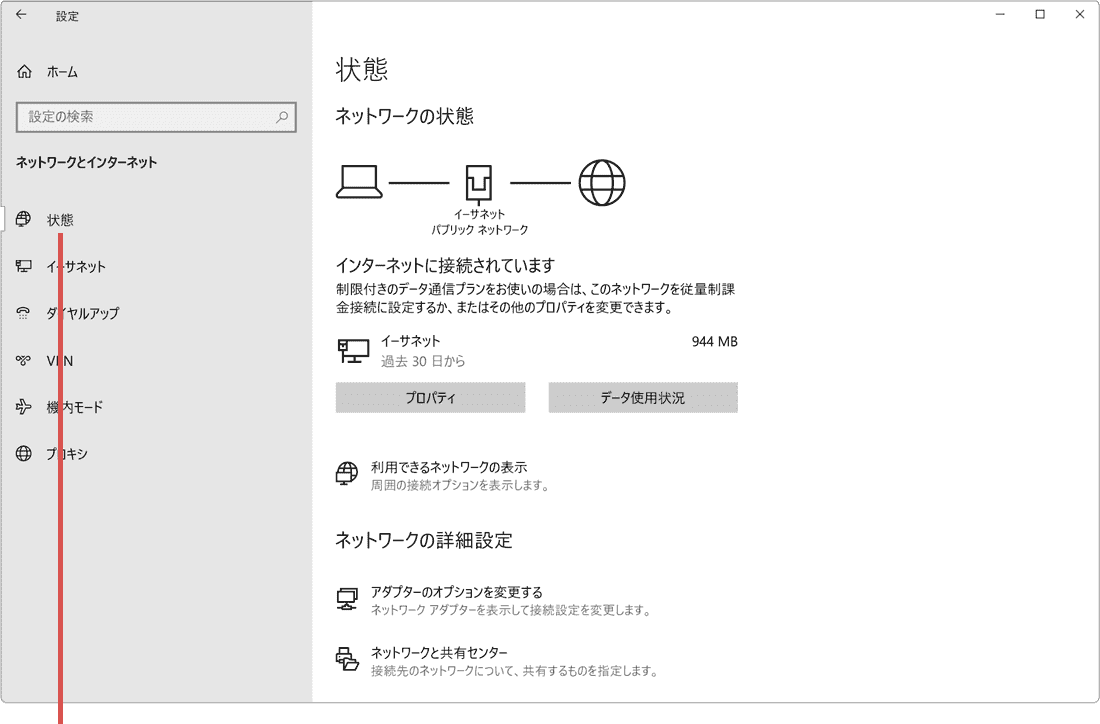
Task: Click the 設定の検索 search field
Action: coord(156,117)
